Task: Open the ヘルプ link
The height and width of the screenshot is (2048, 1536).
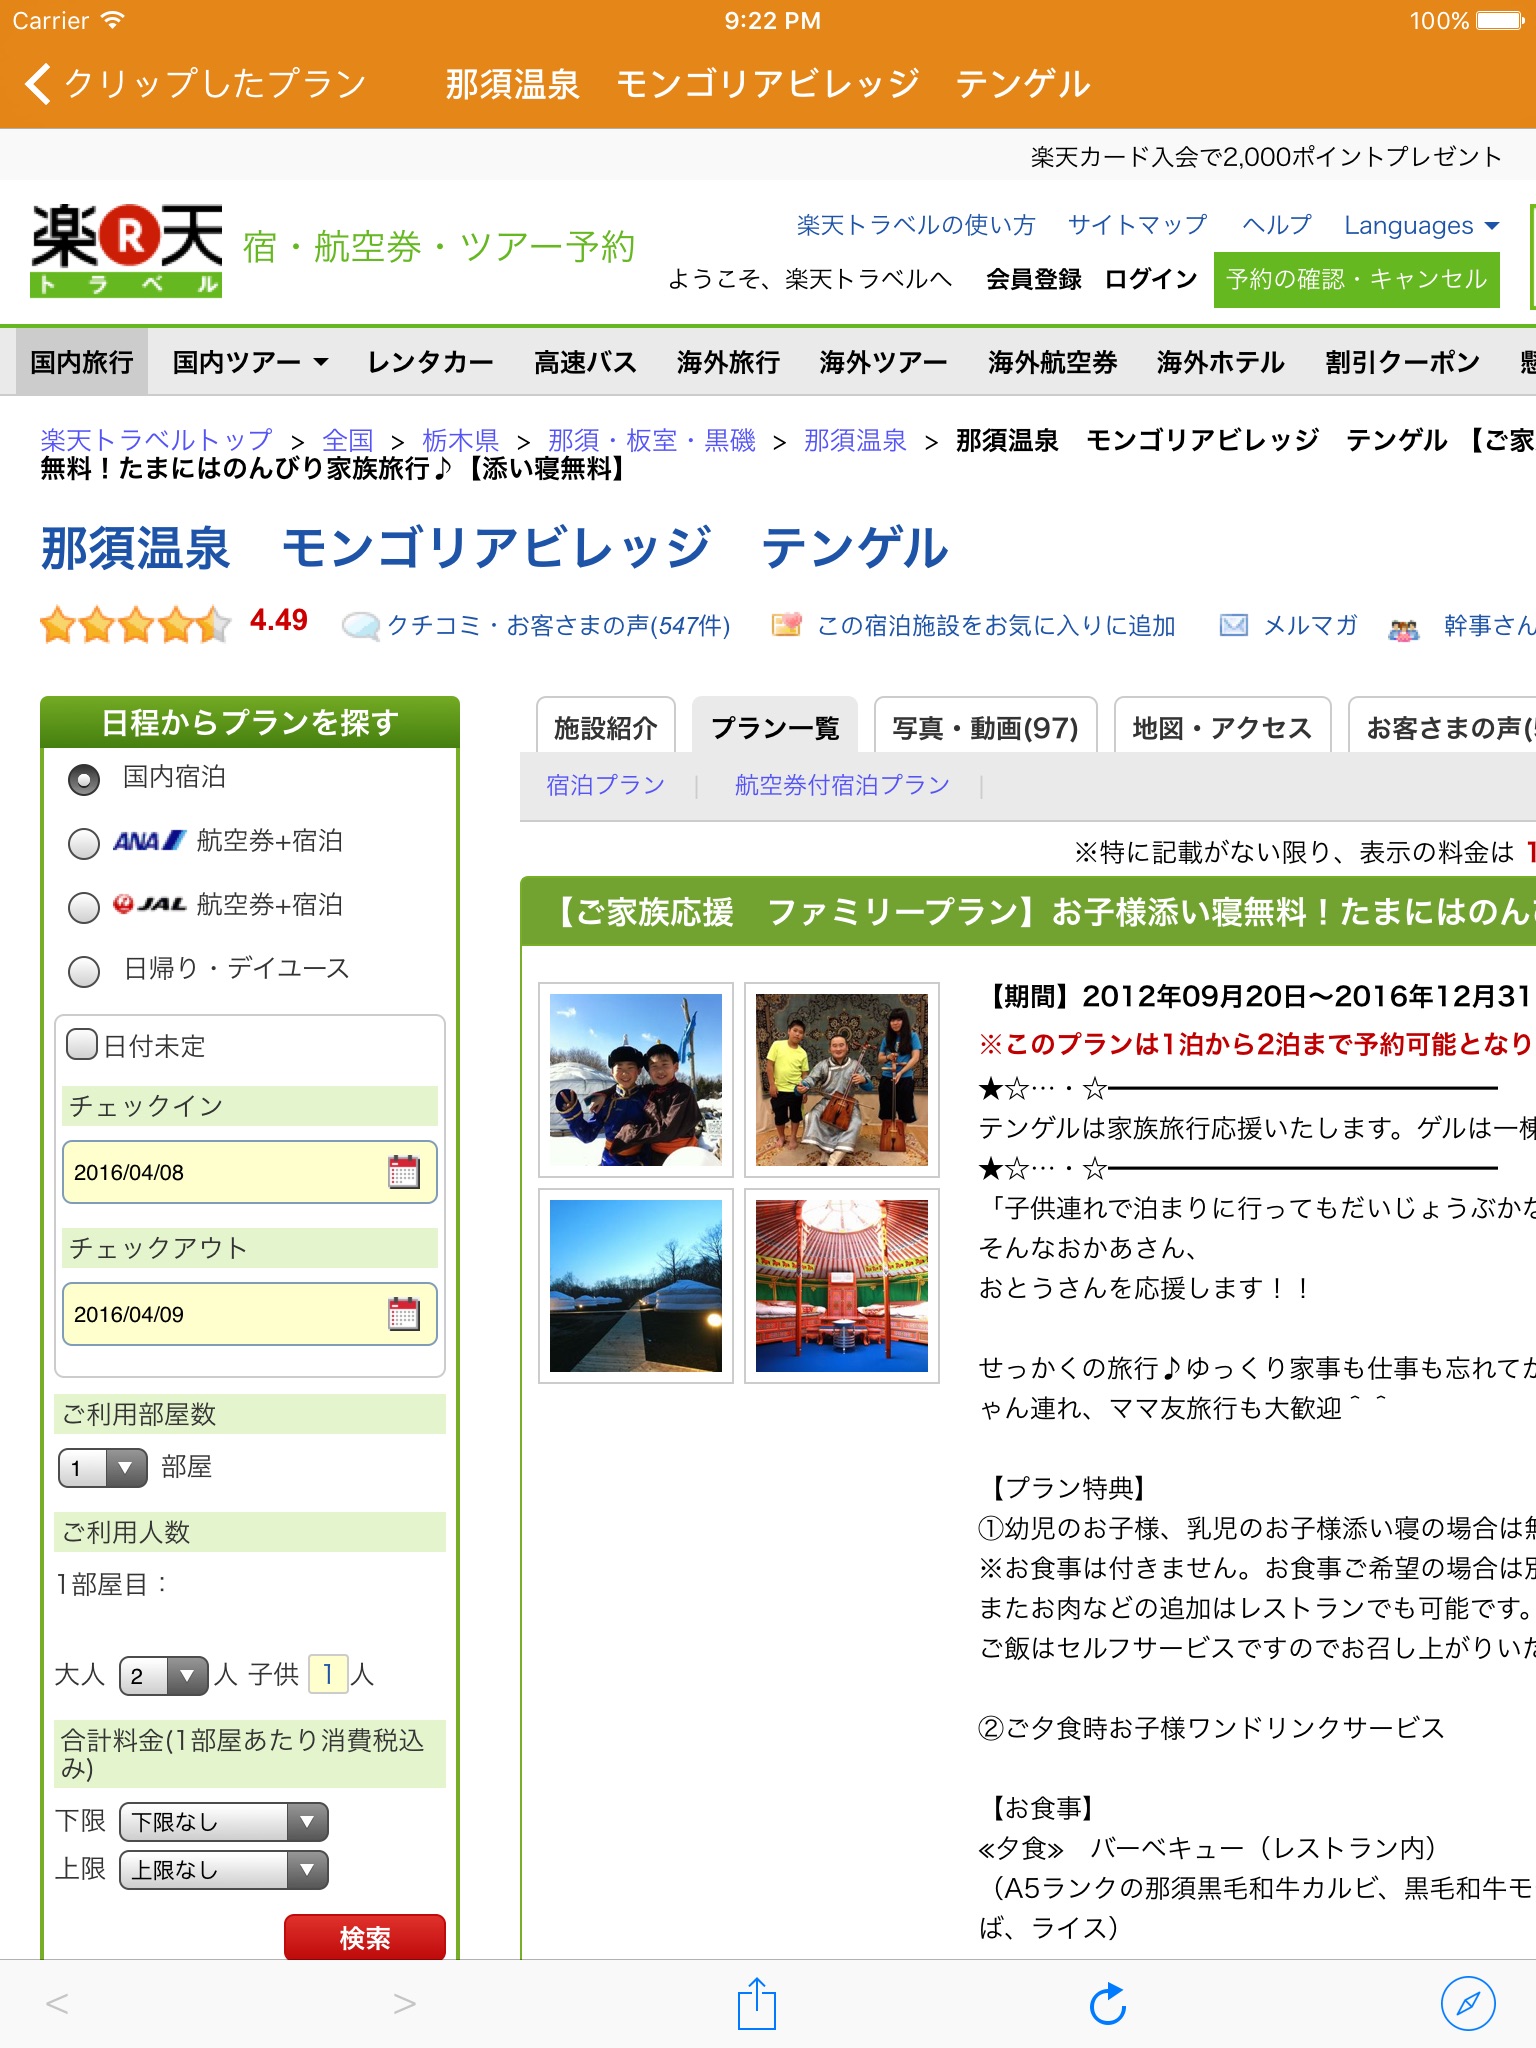Action: coord(1276,225)
